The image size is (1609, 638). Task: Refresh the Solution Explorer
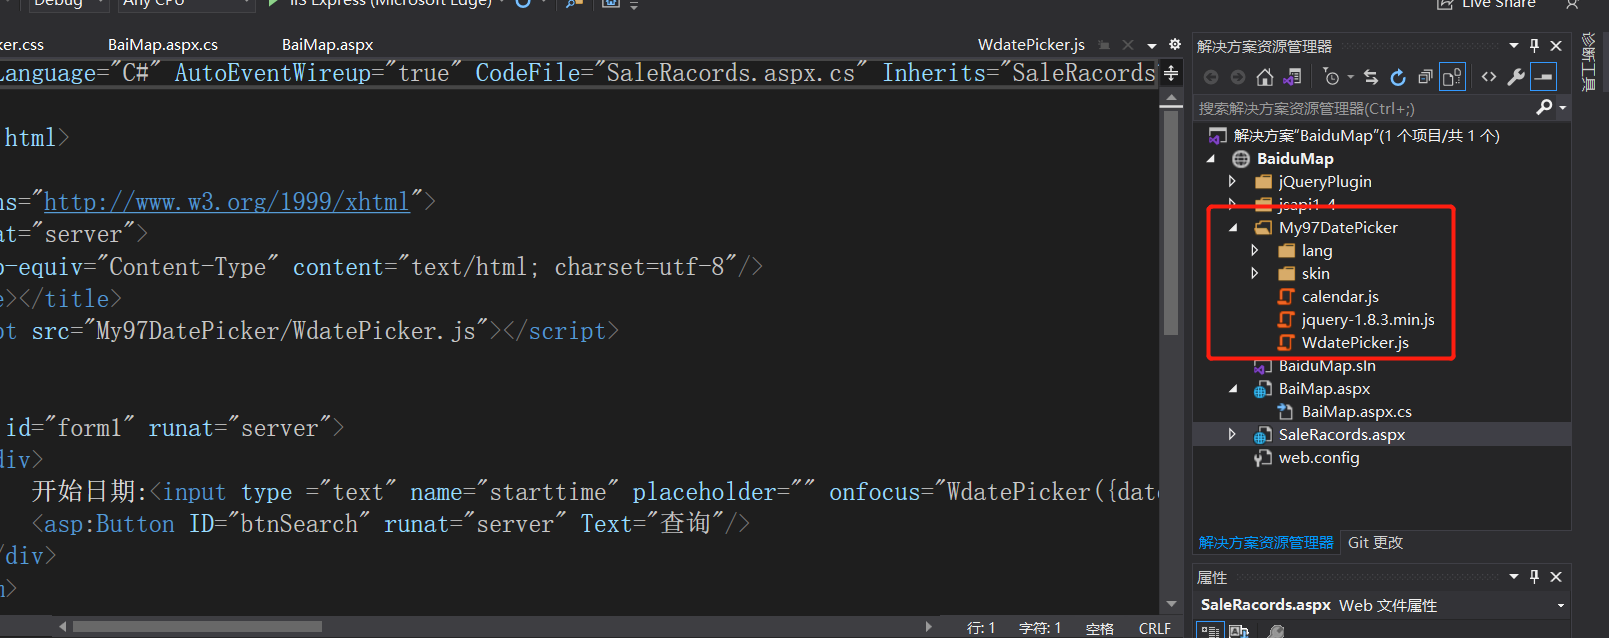pyautogui.click(x=1398, y=77)
